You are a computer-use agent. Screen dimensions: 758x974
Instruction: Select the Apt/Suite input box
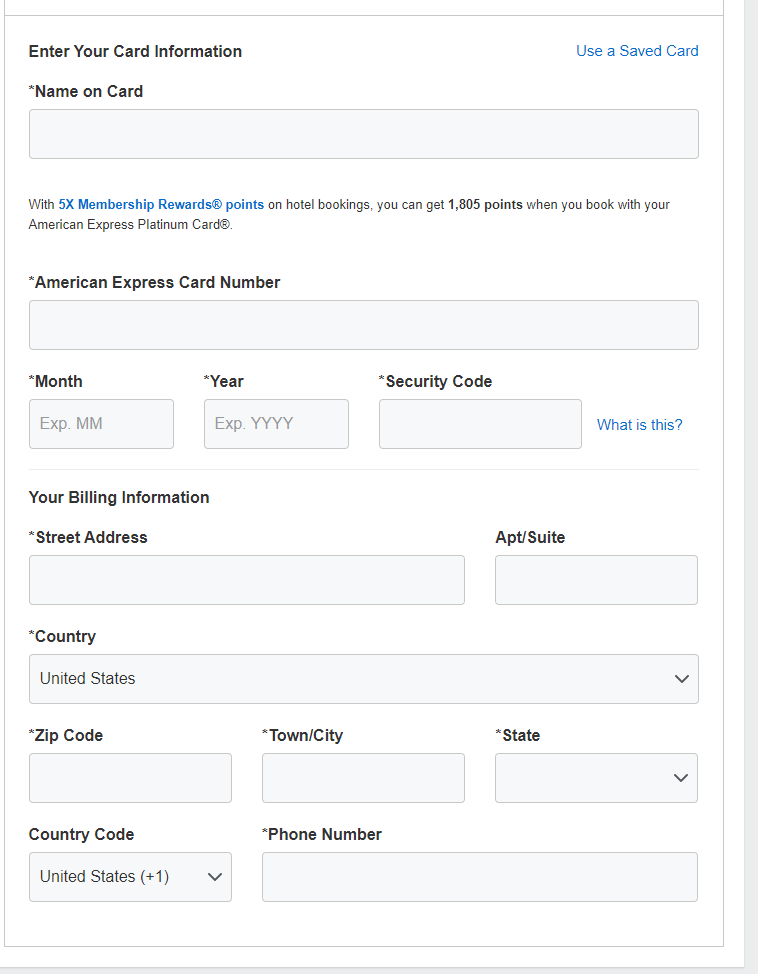pyautogui.click(x=596, y=580)
